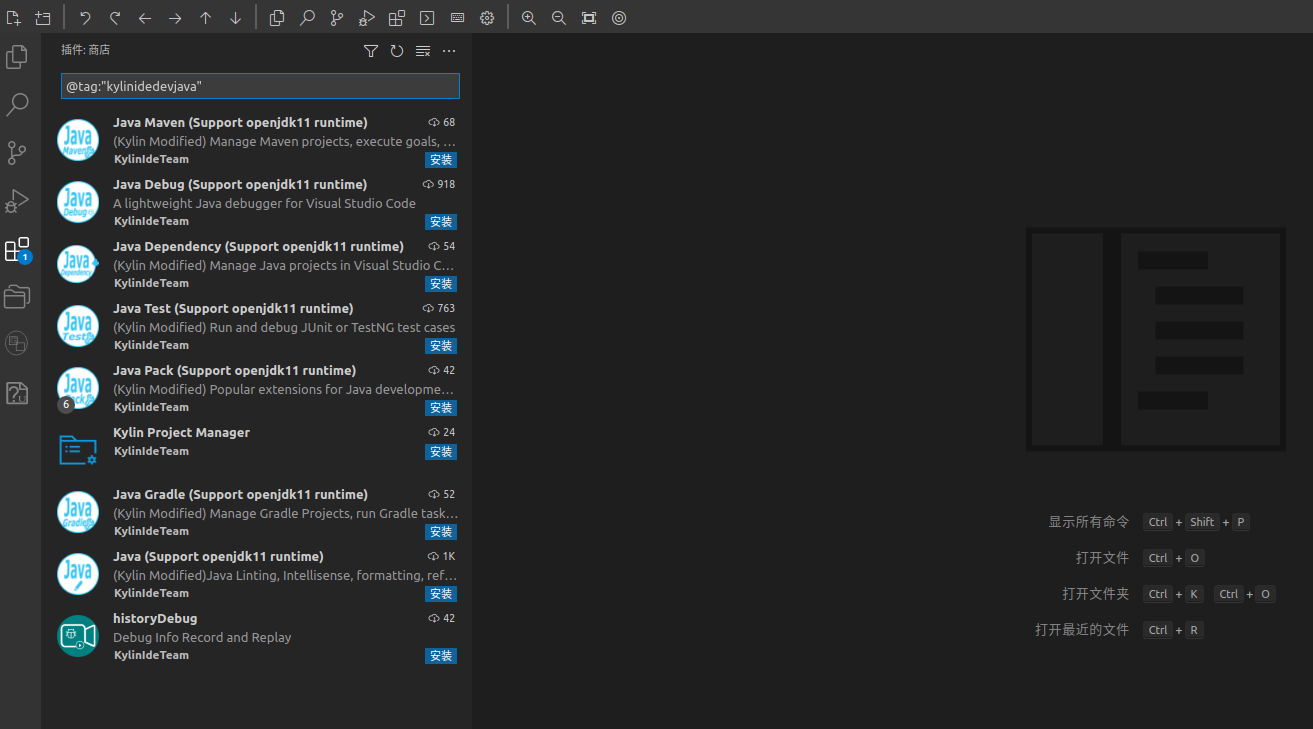Install the Java Gradle extension
1313x729 pixels.
coord(441,532)
